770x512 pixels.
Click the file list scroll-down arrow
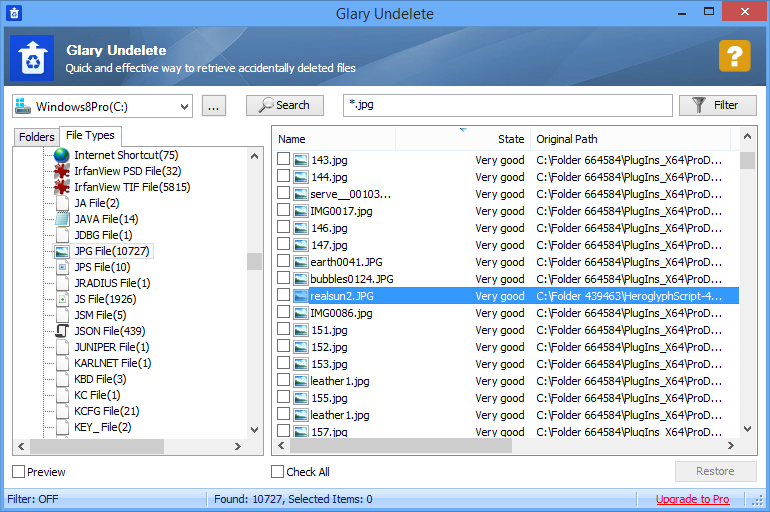(747, 429)
